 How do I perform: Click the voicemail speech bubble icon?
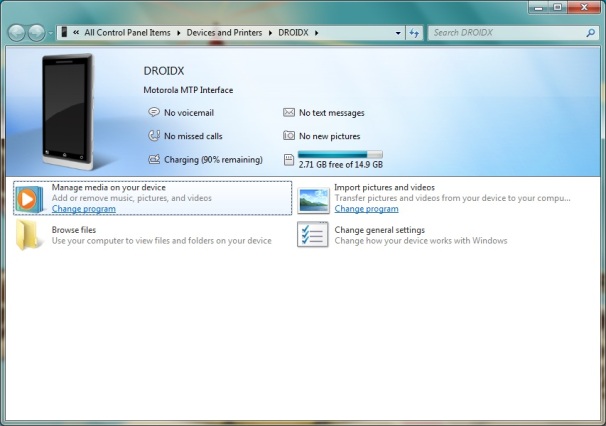(154, 112)
